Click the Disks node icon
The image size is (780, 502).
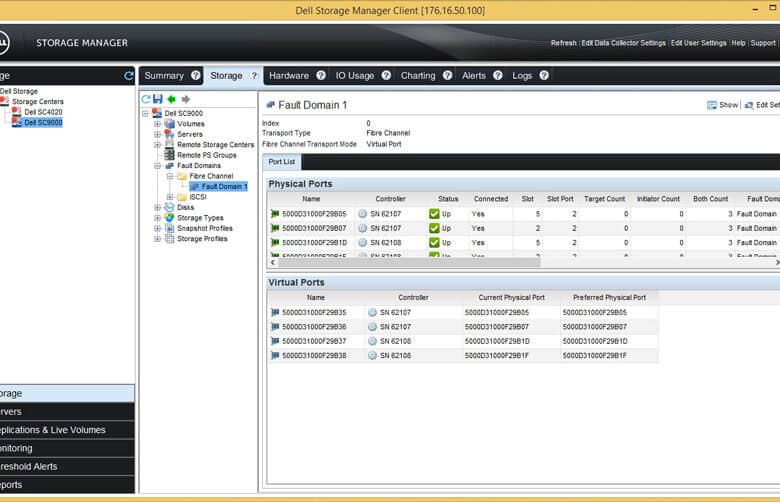(x=170, y=207)
